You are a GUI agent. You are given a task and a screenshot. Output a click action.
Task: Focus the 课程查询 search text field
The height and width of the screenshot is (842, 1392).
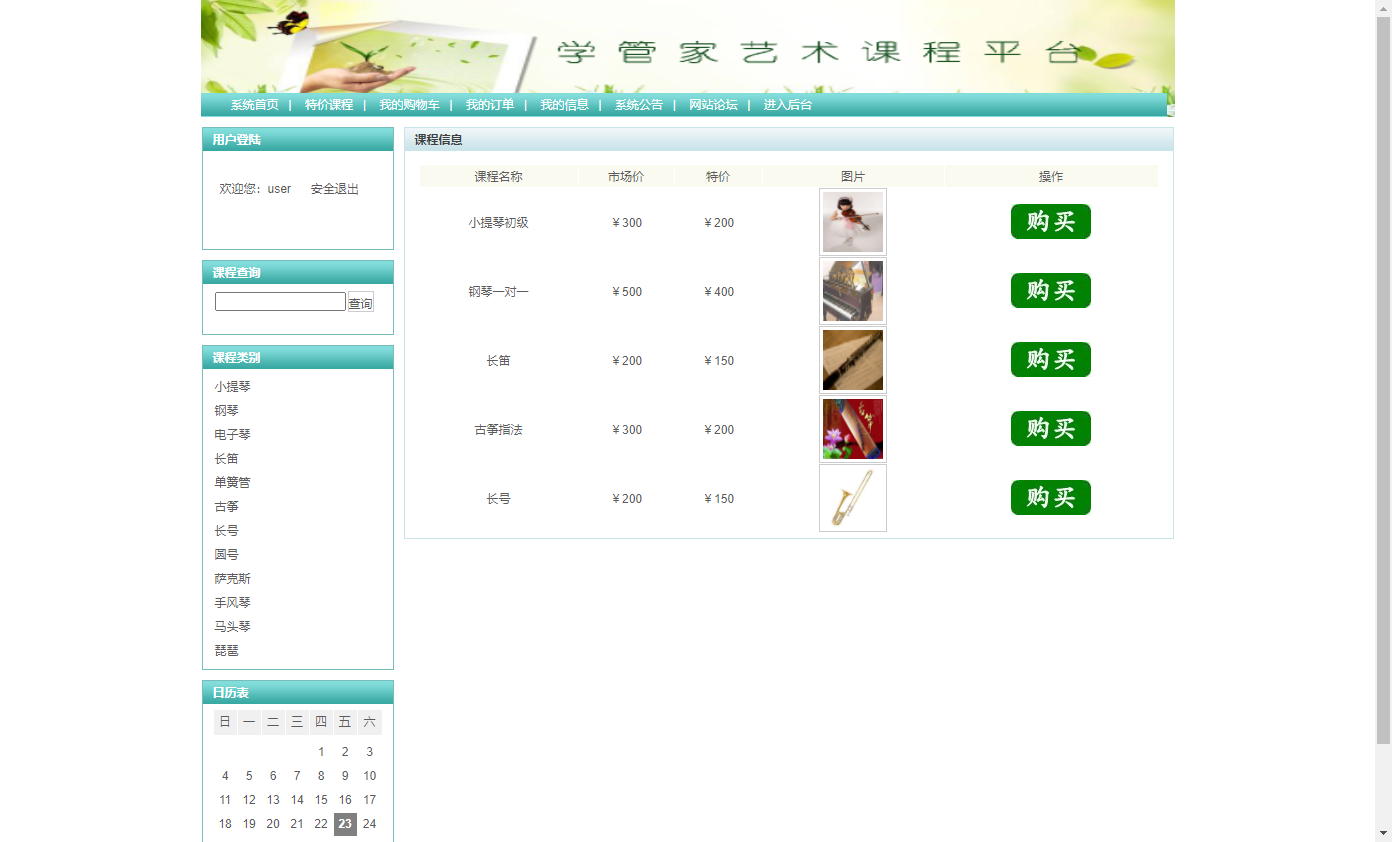pyautogui.click(x=280, y=302)
